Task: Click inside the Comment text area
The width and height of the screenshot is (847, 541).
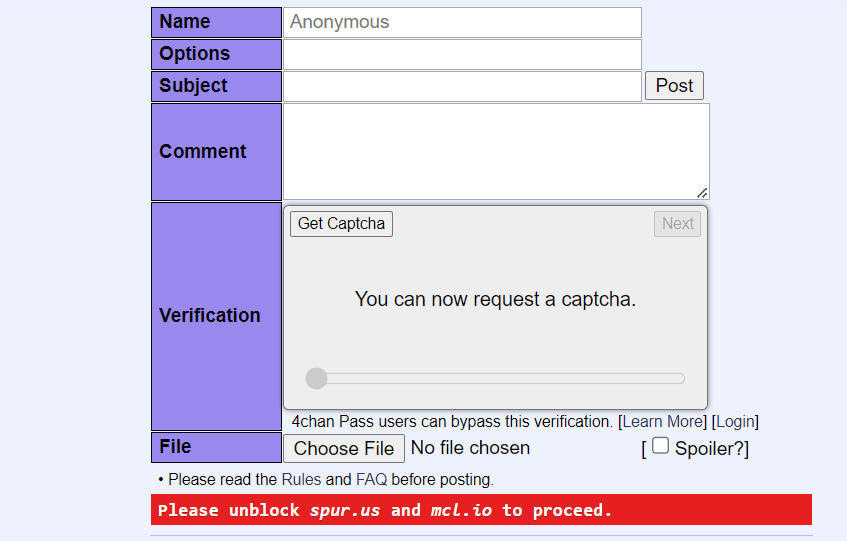Action: coord(495,151)
